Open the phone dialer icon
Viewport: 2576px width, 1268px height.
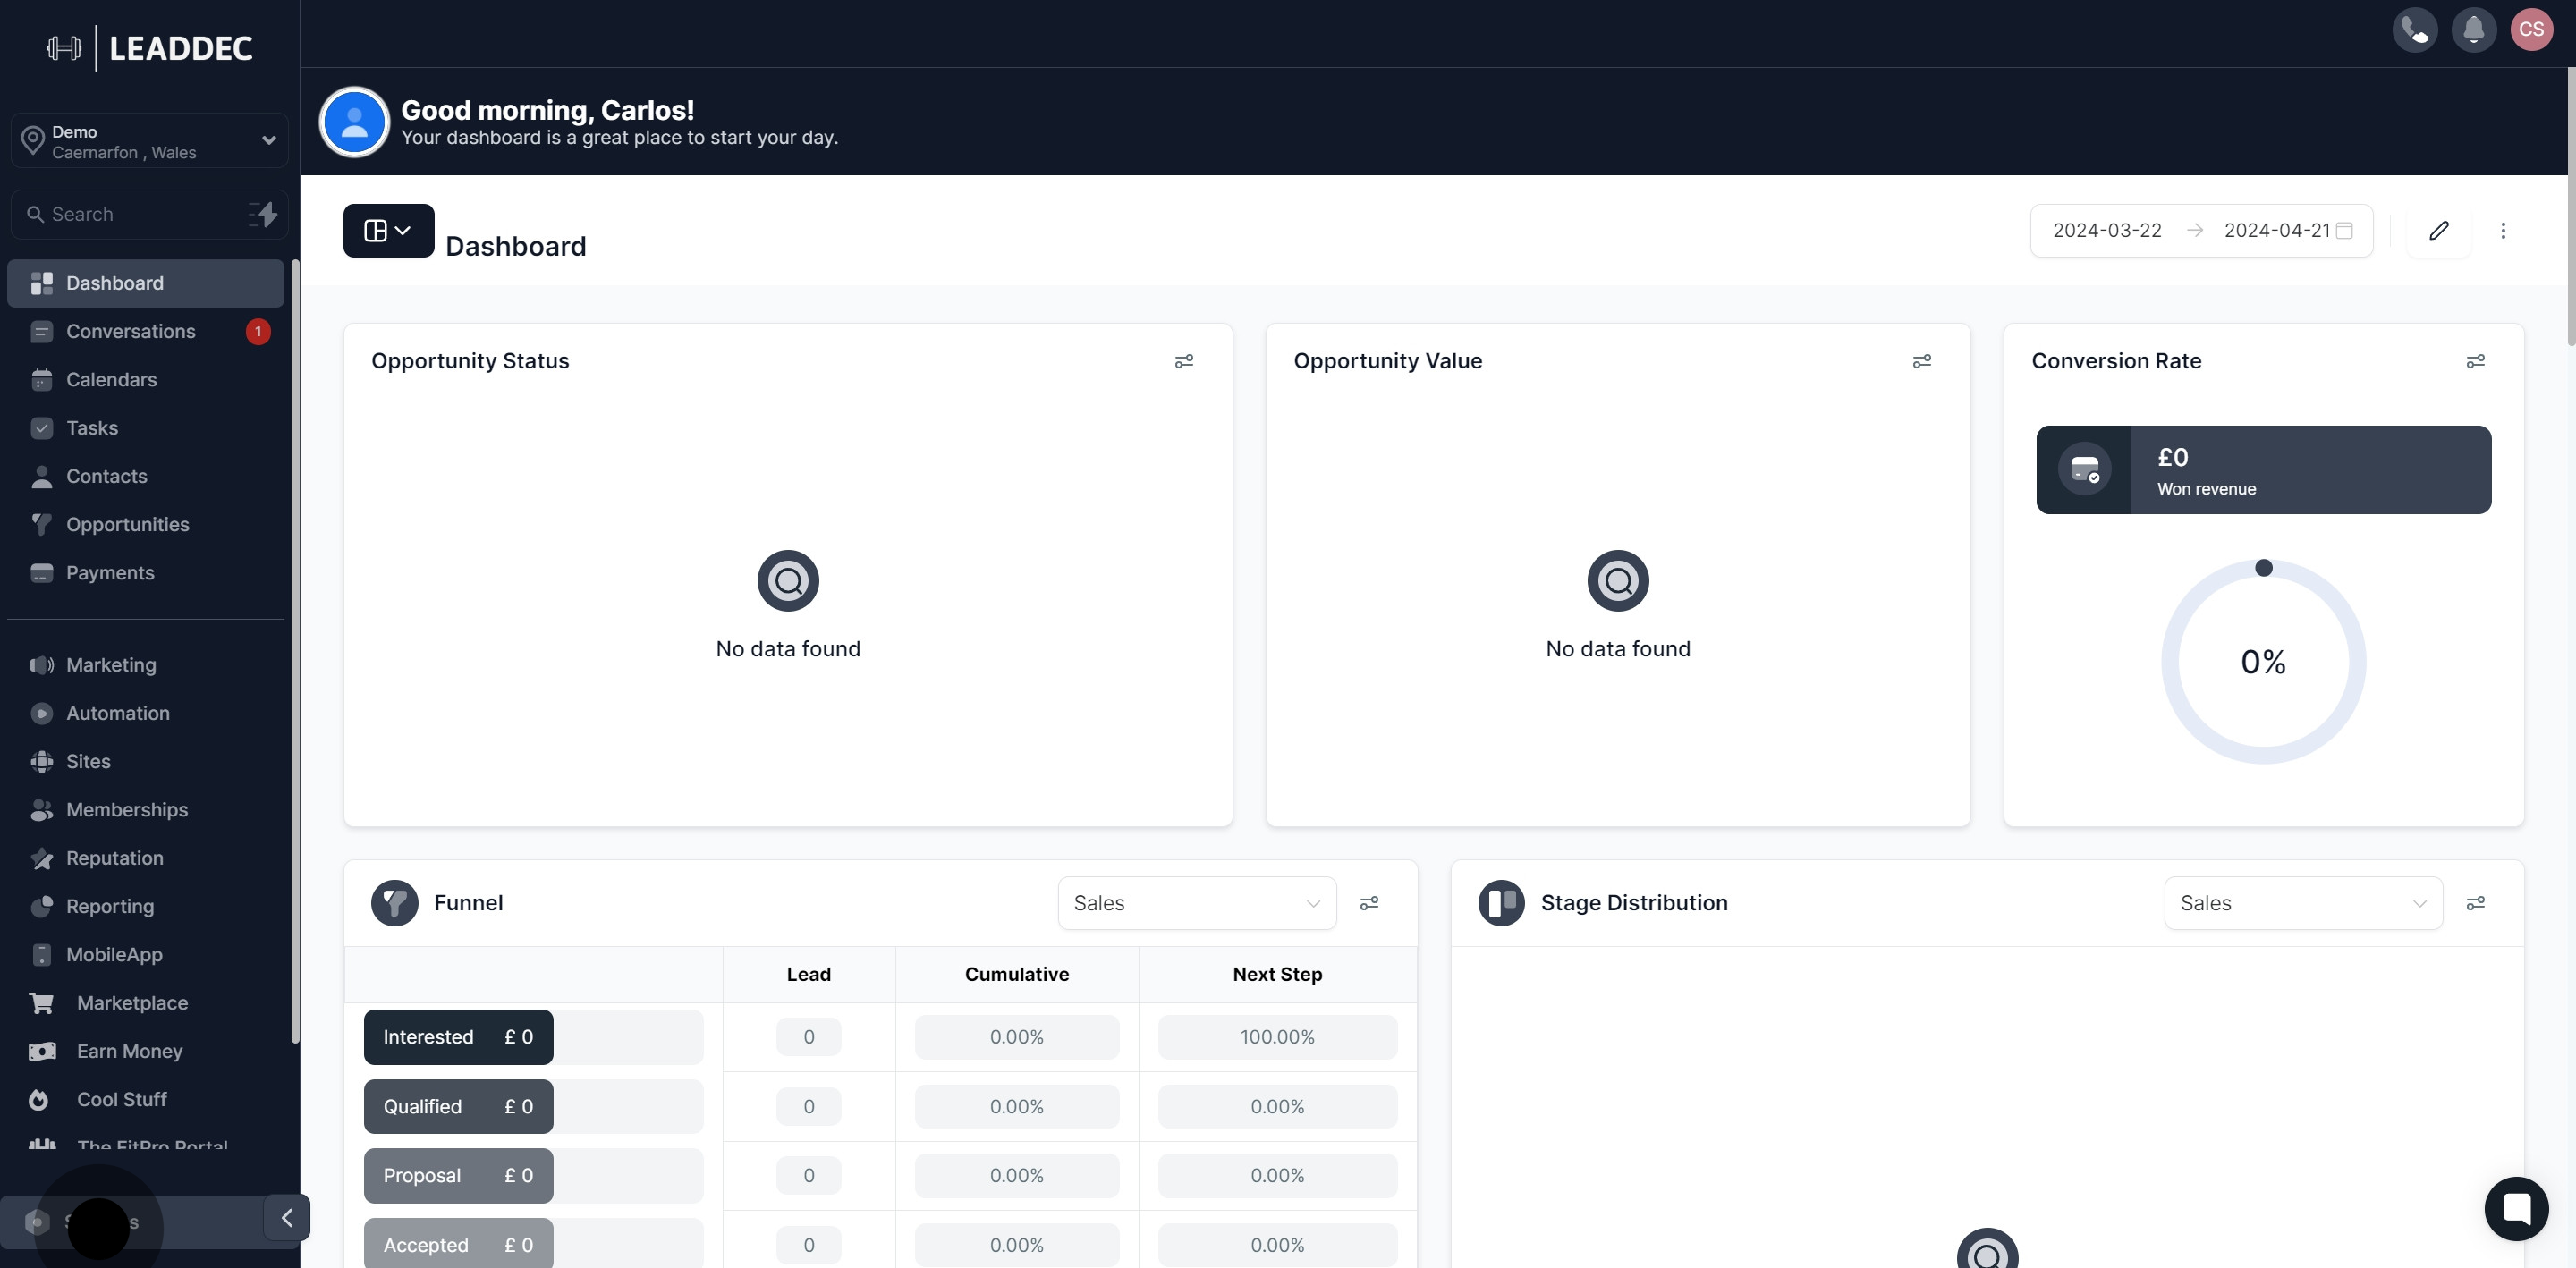tap(2415, 29)
